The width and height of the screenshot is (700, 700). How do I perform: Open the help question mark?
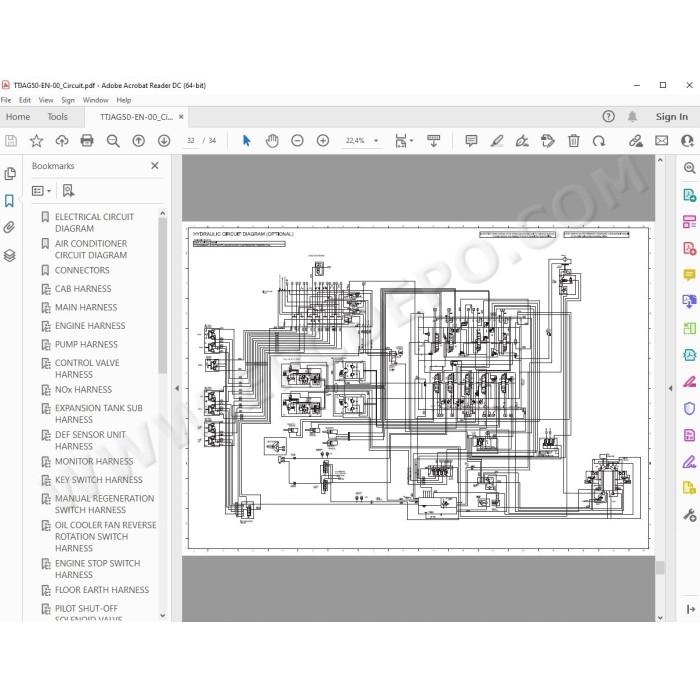click(608, 117)
